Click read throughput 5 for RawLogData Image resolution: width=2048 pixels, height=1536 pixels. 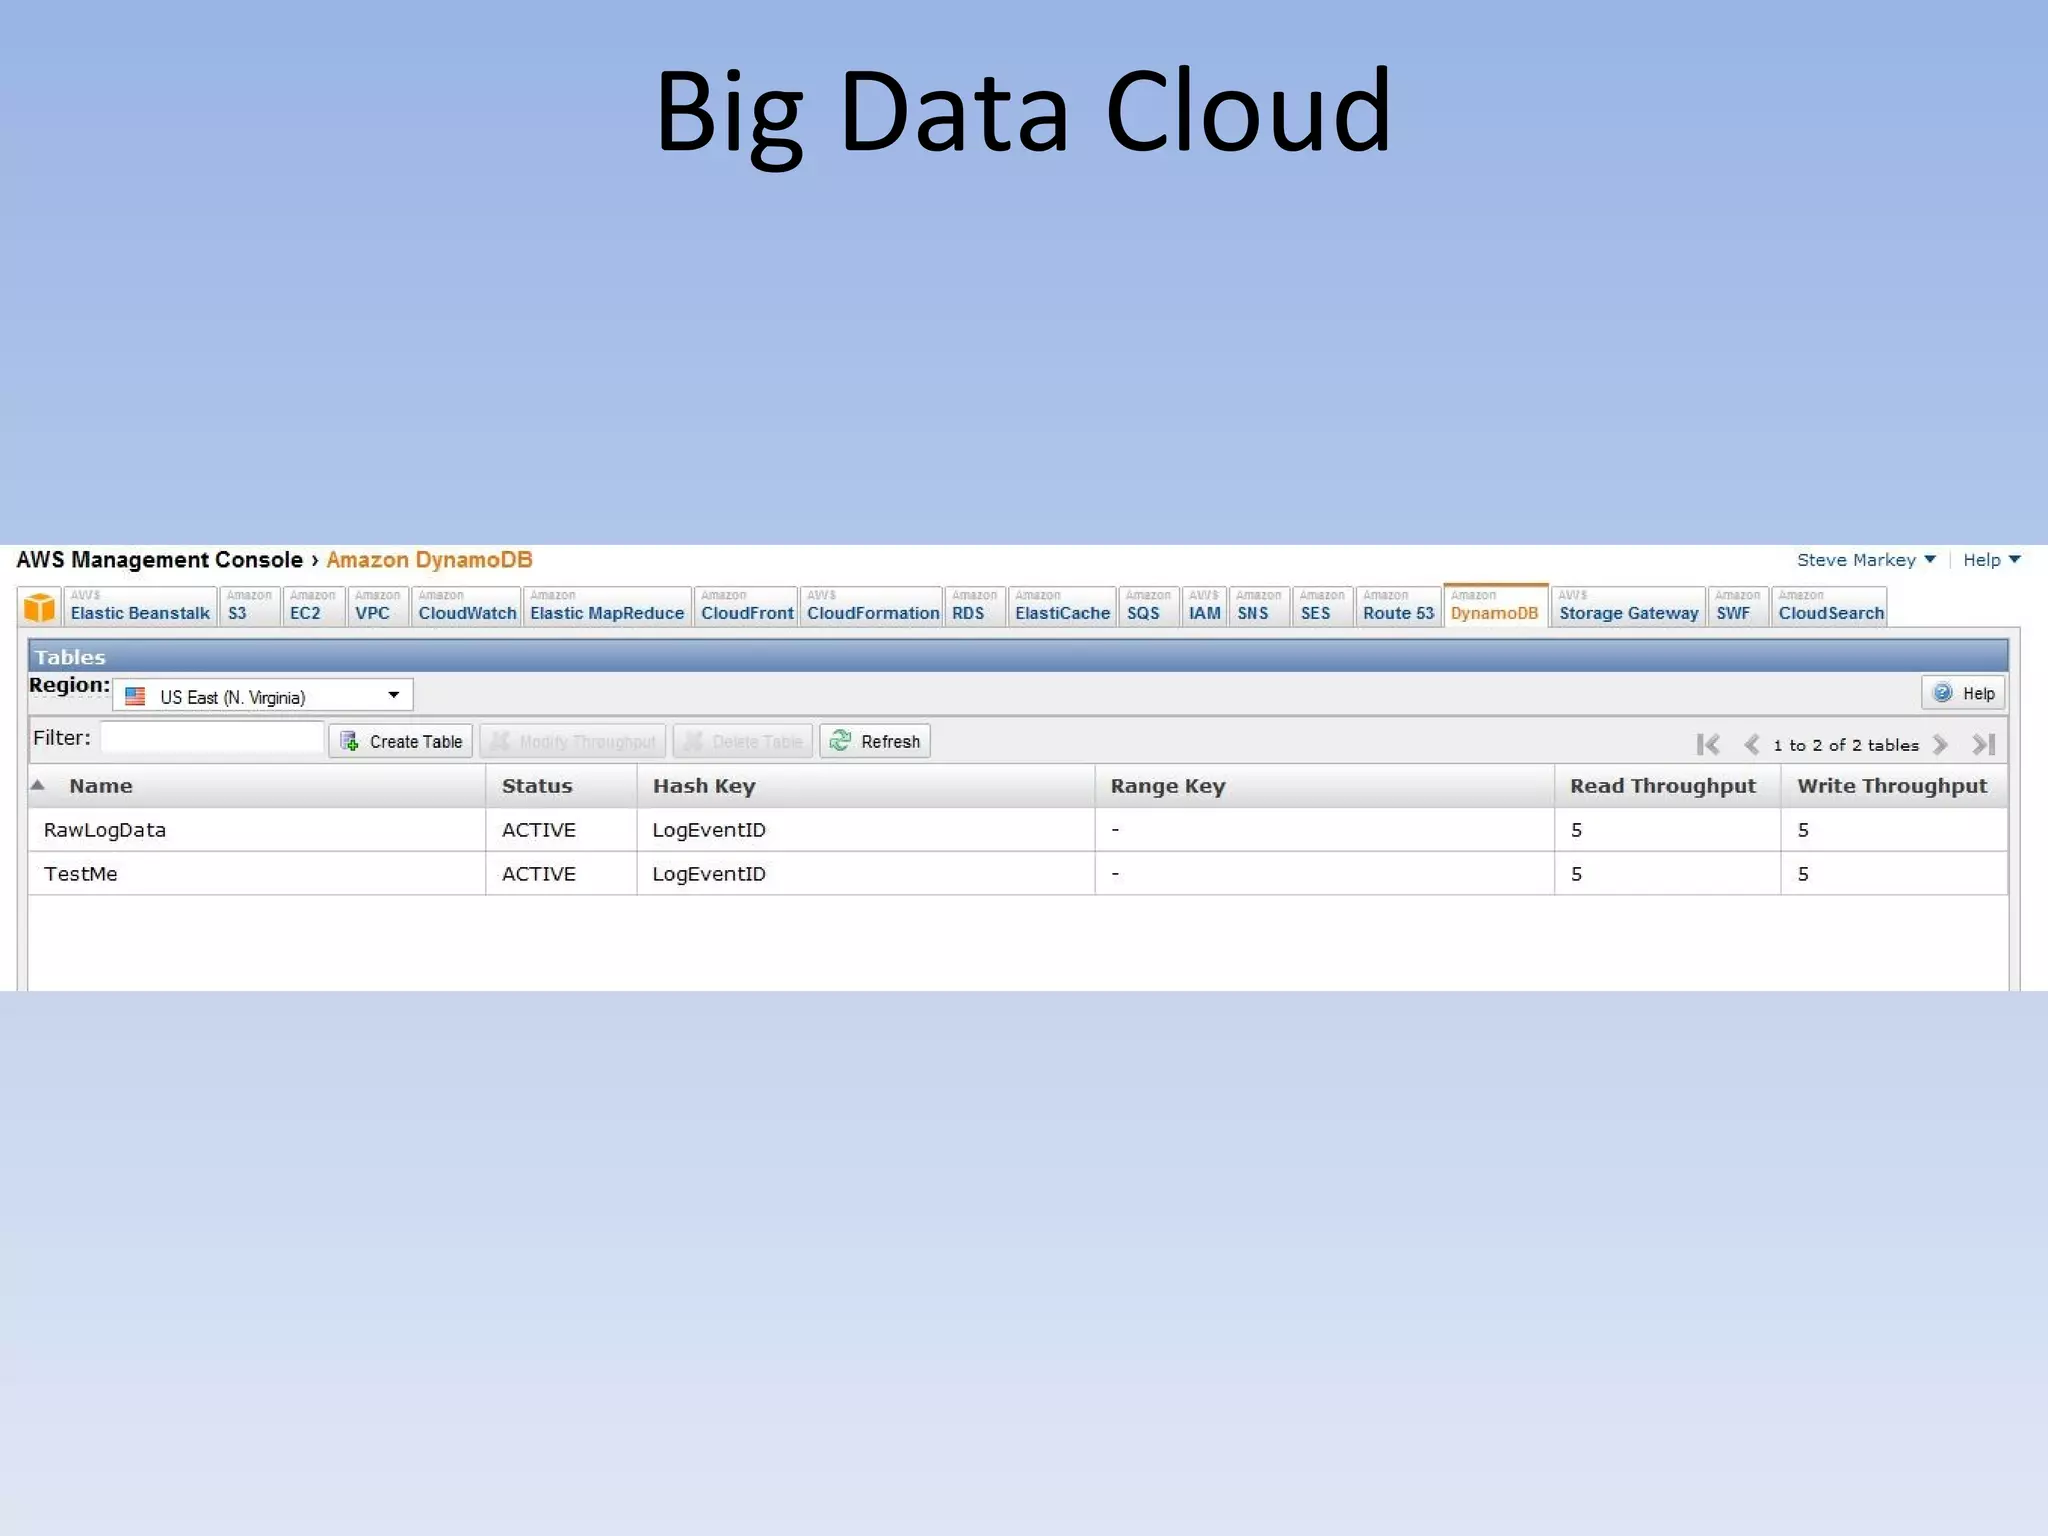[1577, 830]
